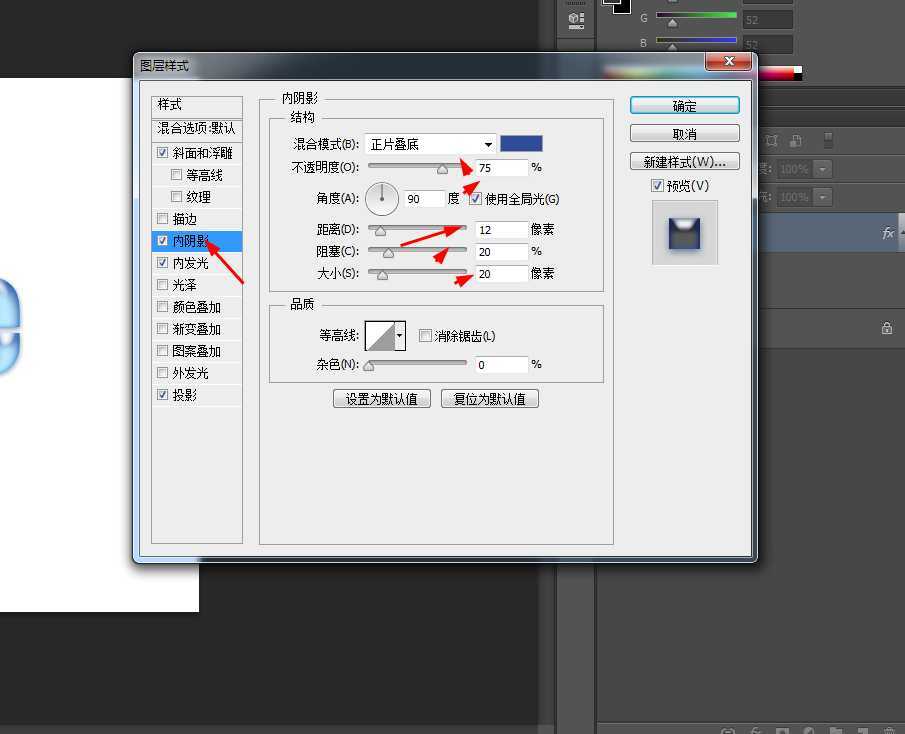The image size is (905, 734).
Task: Click the blue inner shadow color swatch
Action: 521,144
